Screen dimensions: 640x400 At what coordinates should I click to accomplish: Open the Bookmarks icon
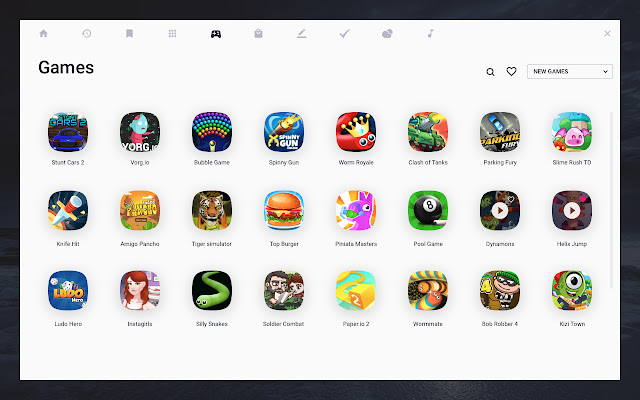pyautogui.click(x=129, y=33)
